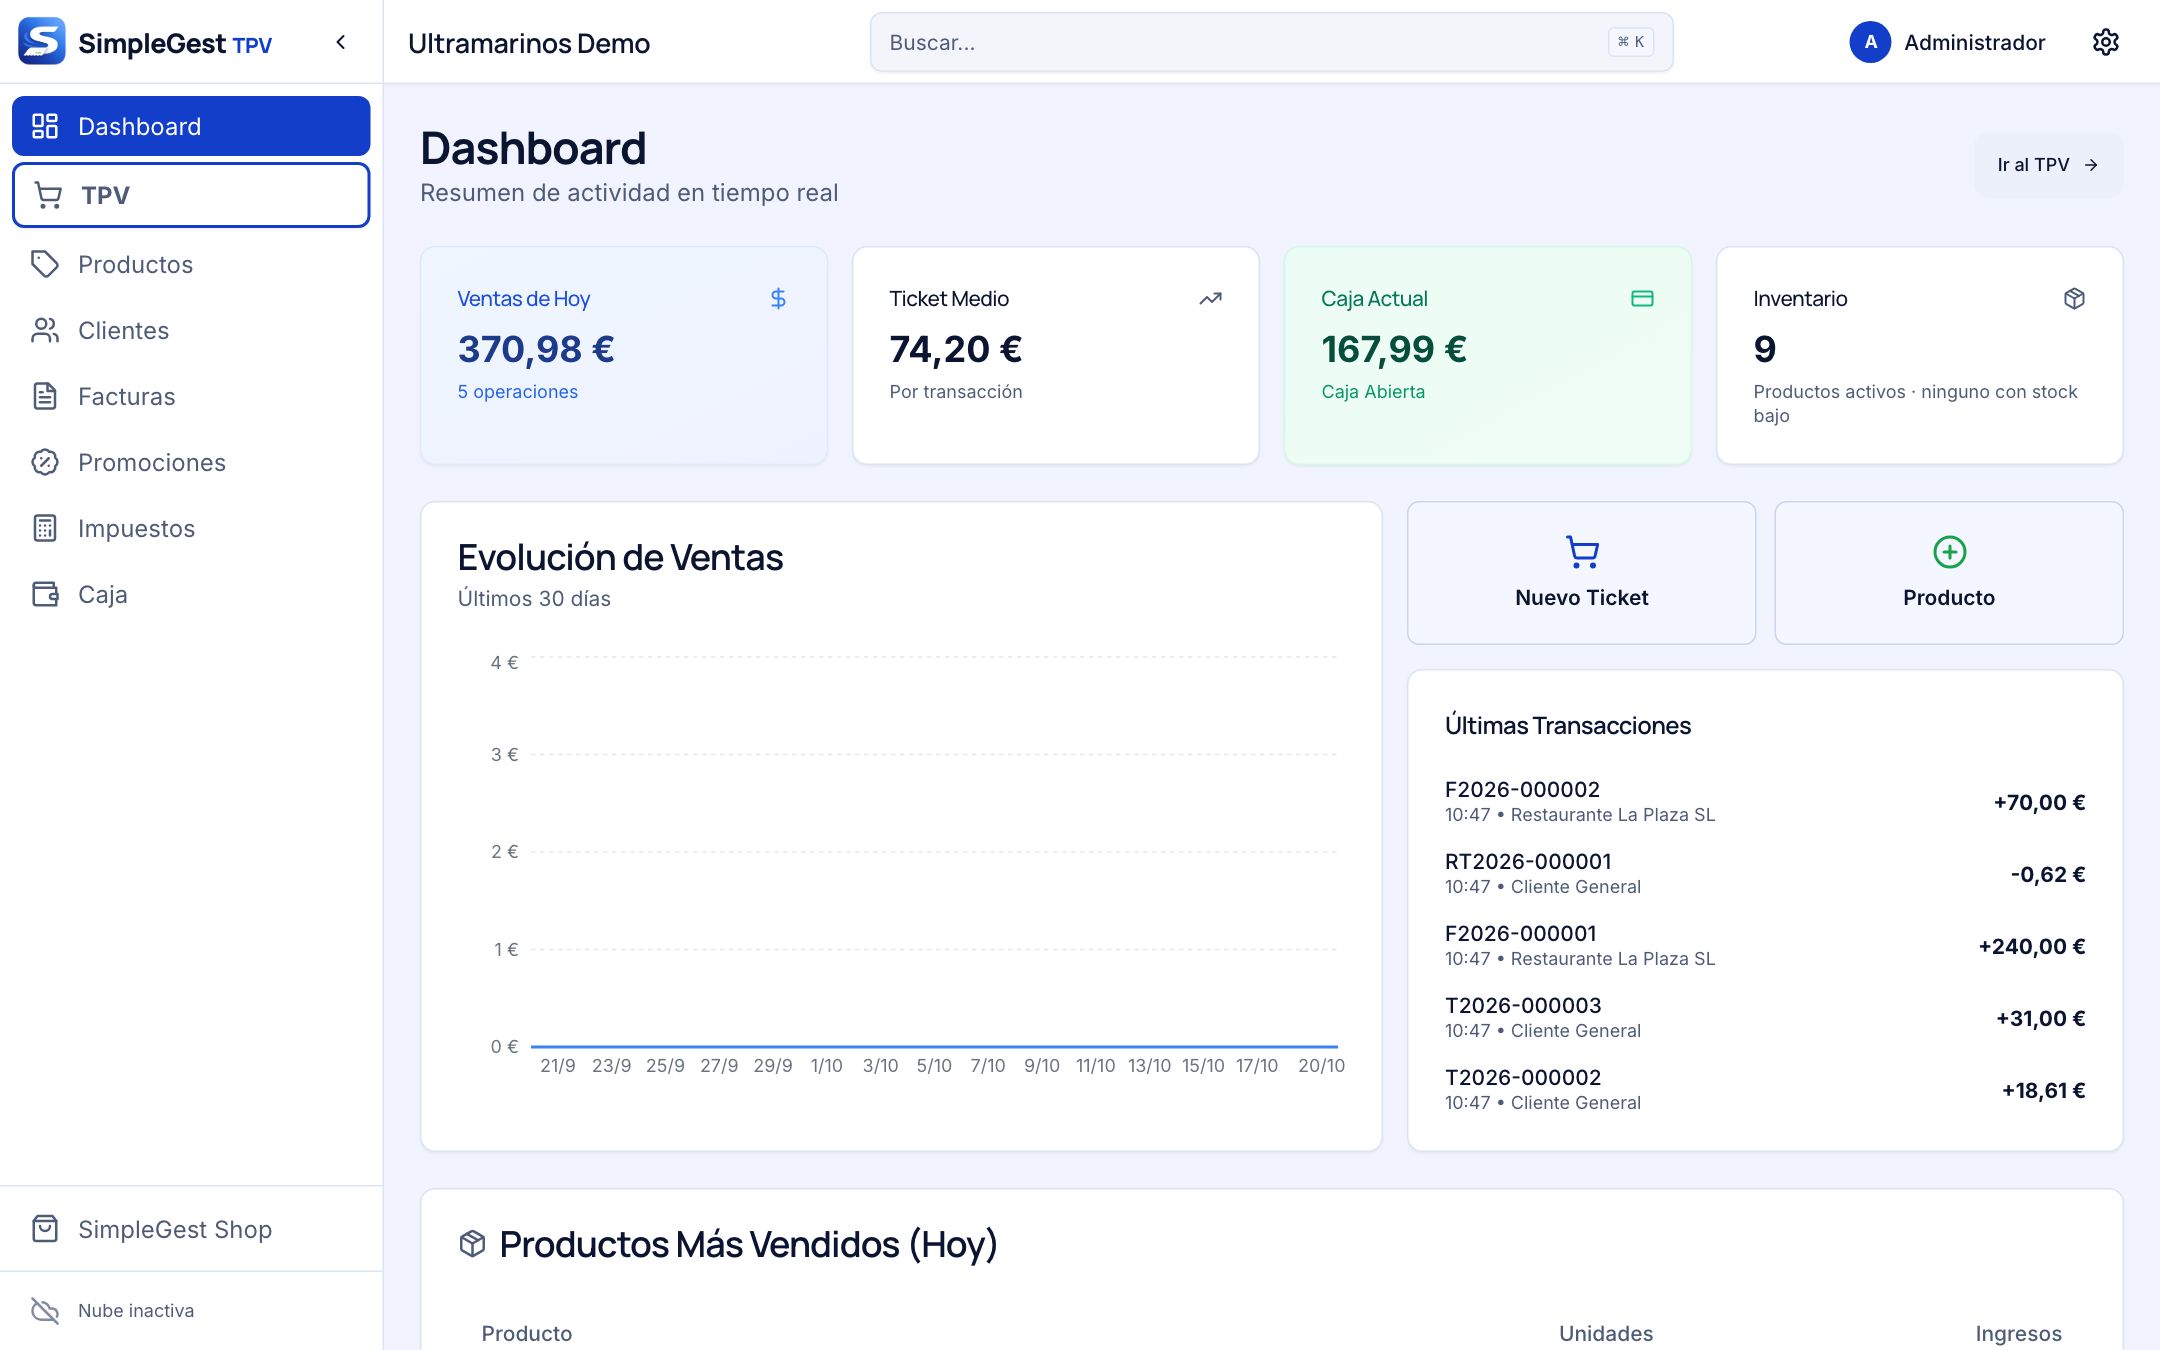The image size is (2160, 1350).
Task: Click the dollar icon on Ventas de Hoy
Action: pos(778,298)
